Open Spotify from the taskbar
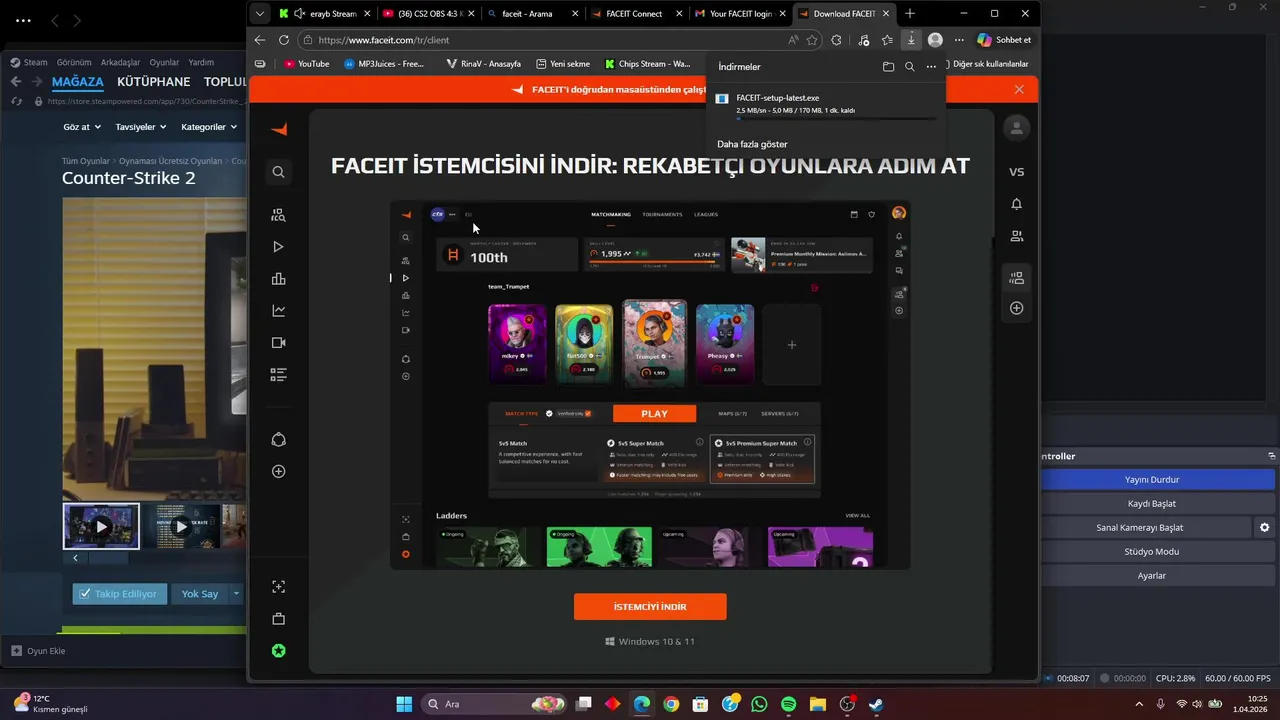The image size is (1280, 720). (788, 705)
